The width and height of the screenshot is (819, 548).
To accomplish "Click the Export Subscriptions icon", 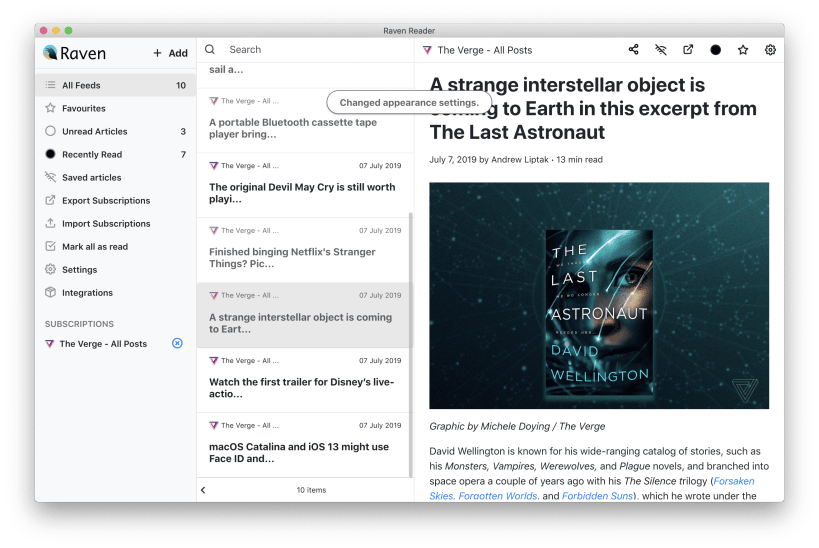I will tap(50, 200).
